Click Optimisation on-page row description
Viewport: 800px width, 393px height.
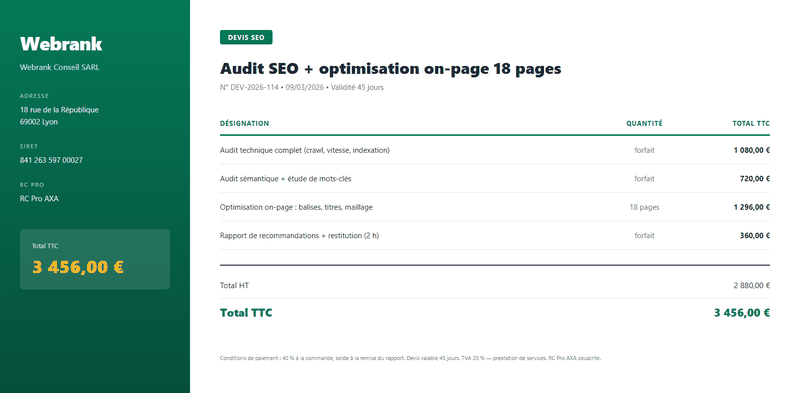pyautogui.click(x=296, y=207)
